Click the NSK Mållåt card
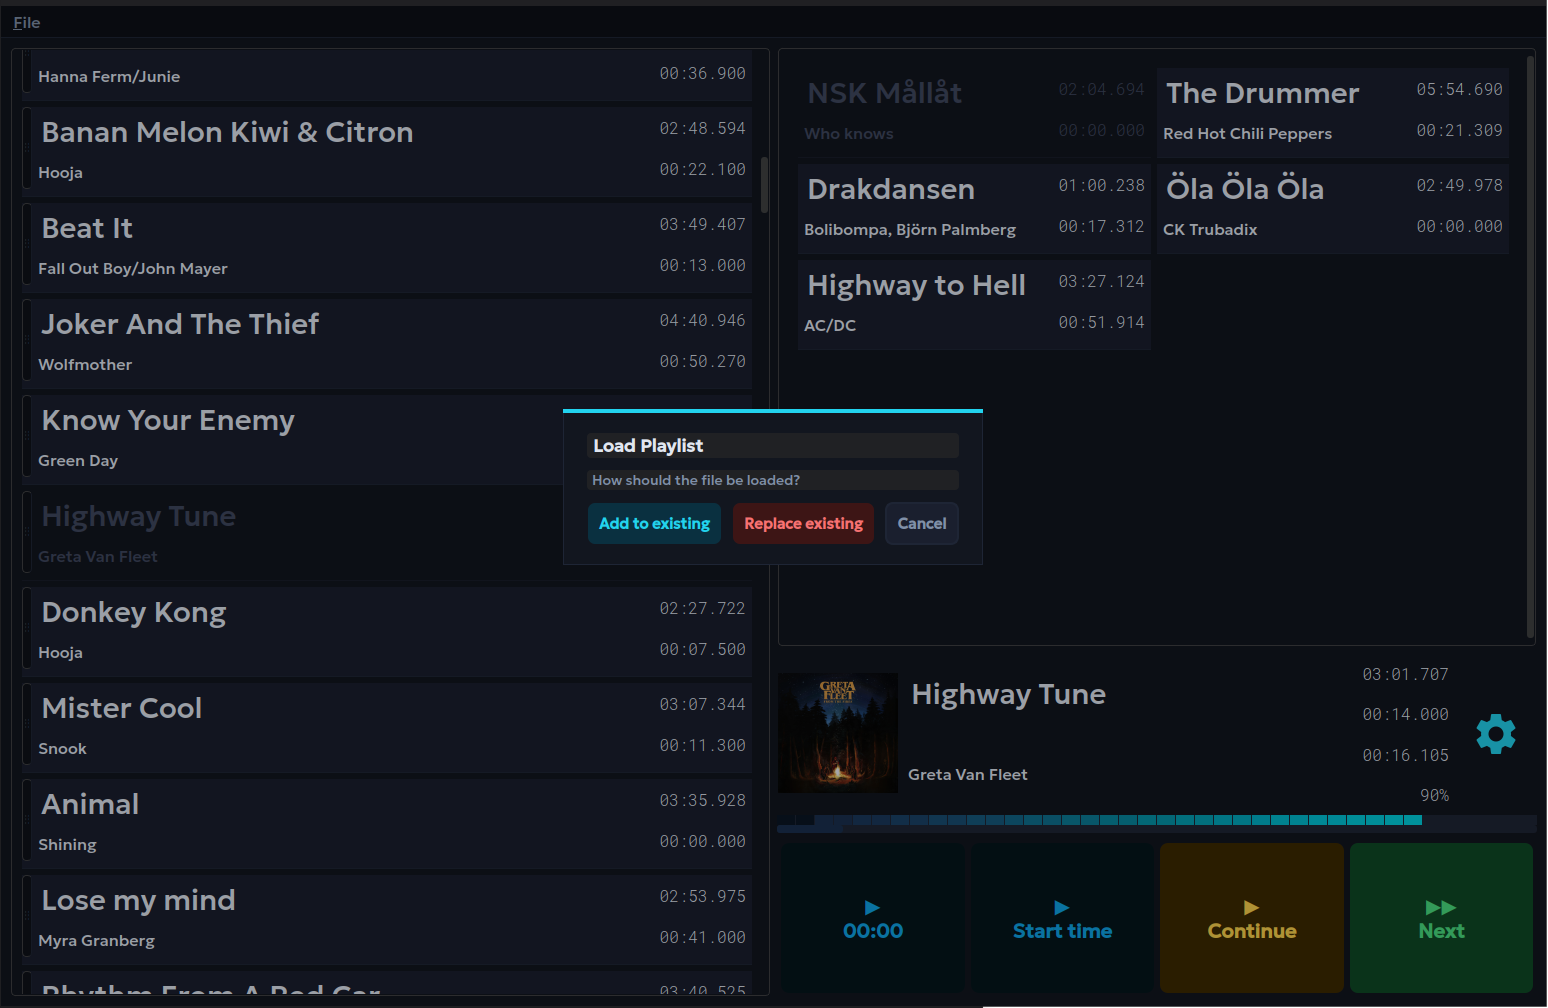Viewport: 1548px width, 1008px height. 975,113
